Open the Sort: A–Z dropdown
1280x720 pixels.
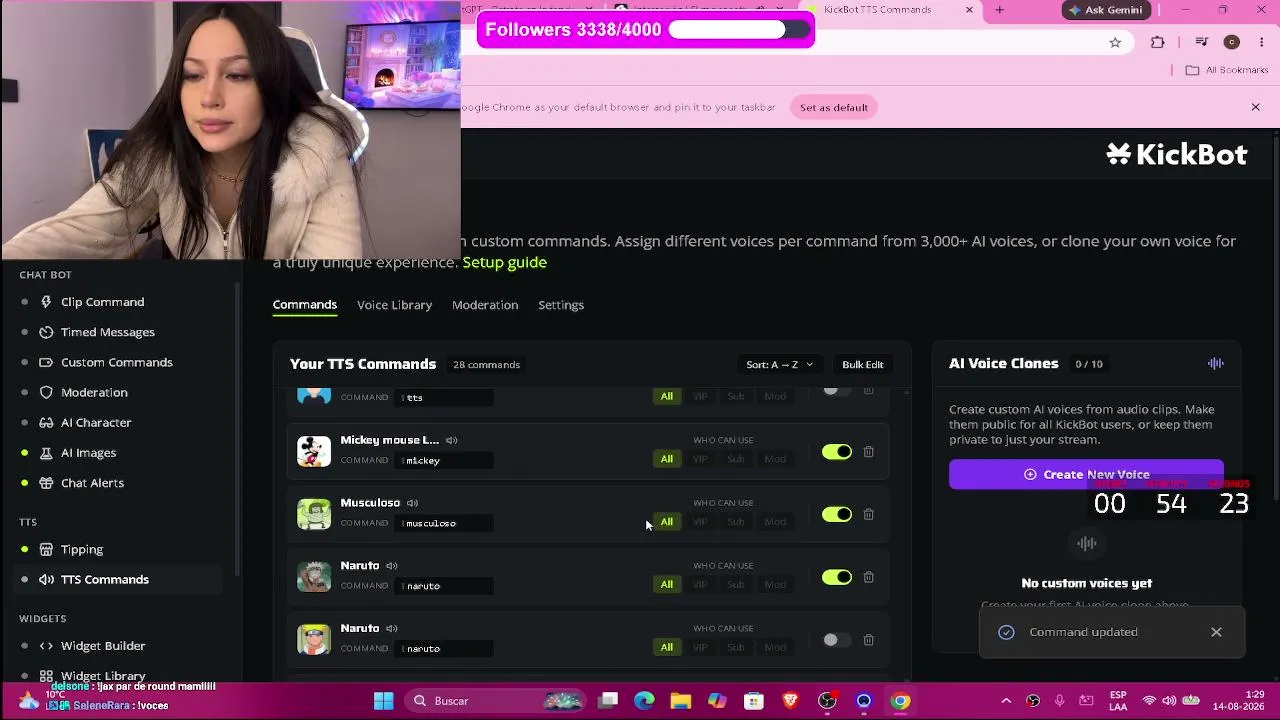[x=780, y=364]
